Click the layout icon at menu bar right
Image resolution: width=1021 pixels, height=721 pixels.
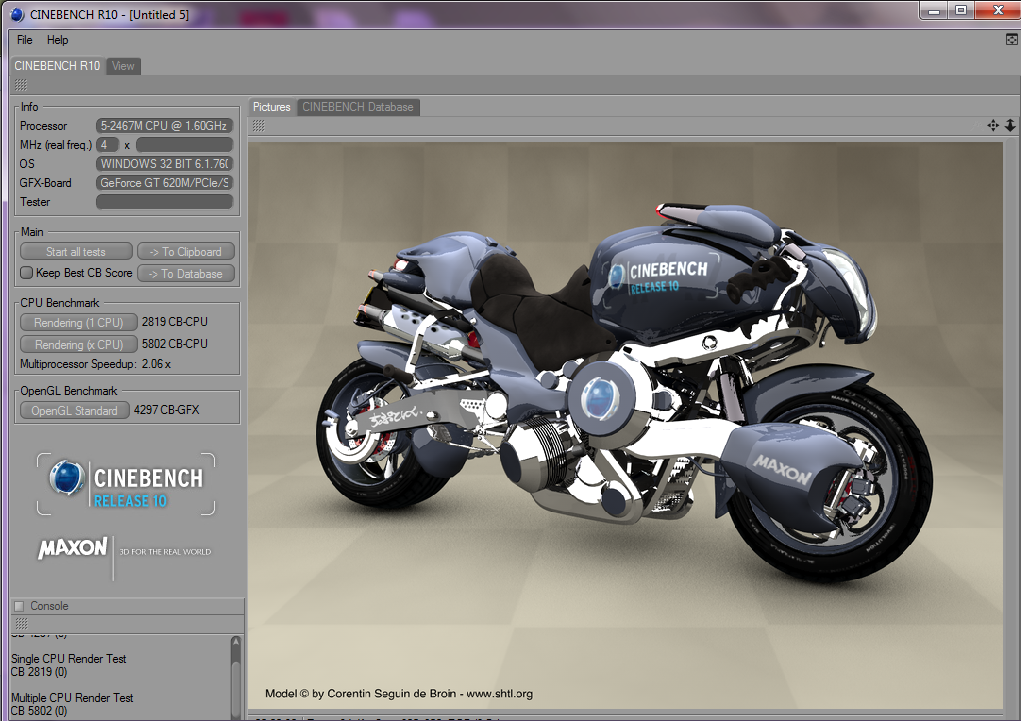(1011, 40)
